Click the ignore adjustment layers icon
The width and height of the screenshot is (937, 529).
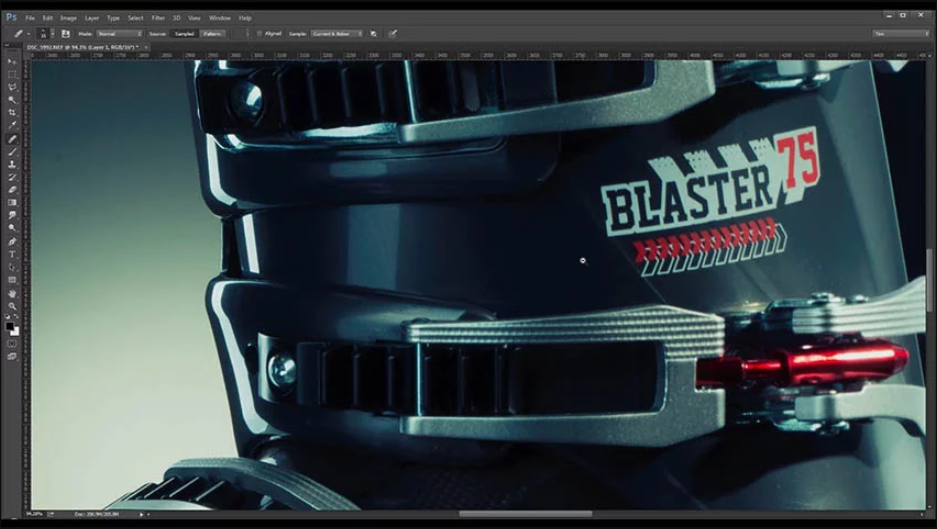pyautogui.click(x=373, y=34)
